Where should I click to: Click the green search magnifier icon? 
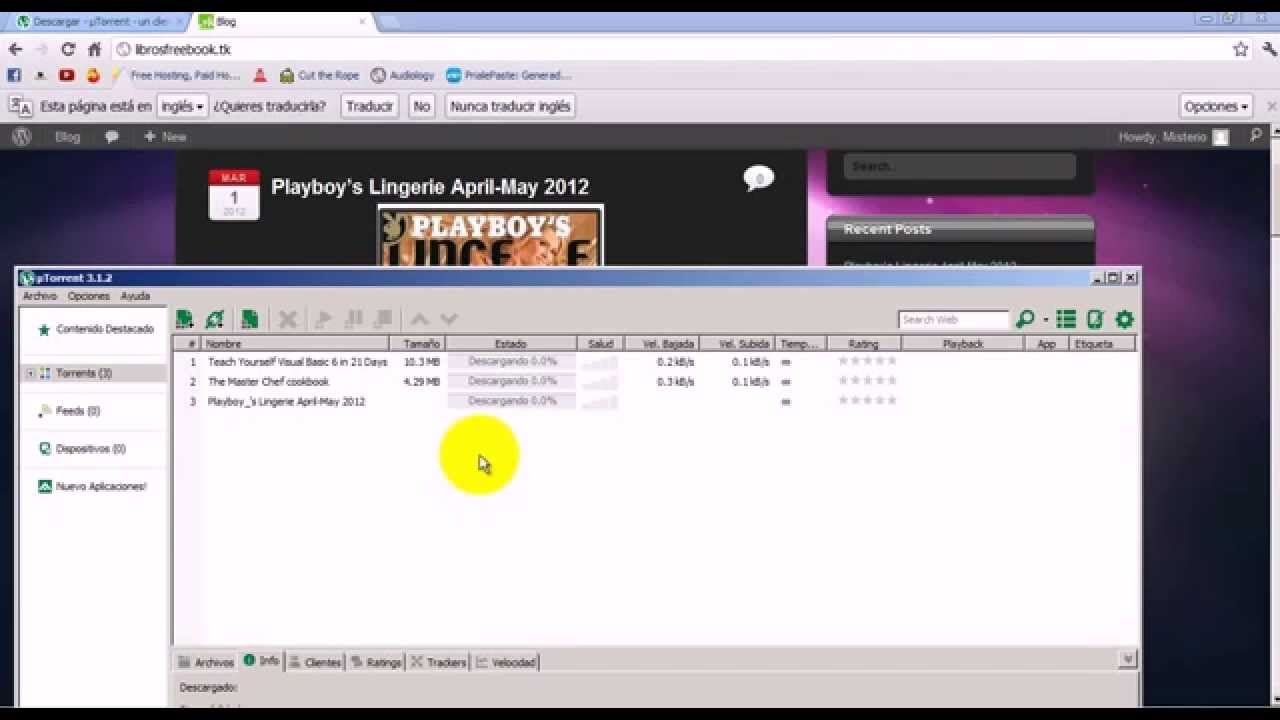1024,319
